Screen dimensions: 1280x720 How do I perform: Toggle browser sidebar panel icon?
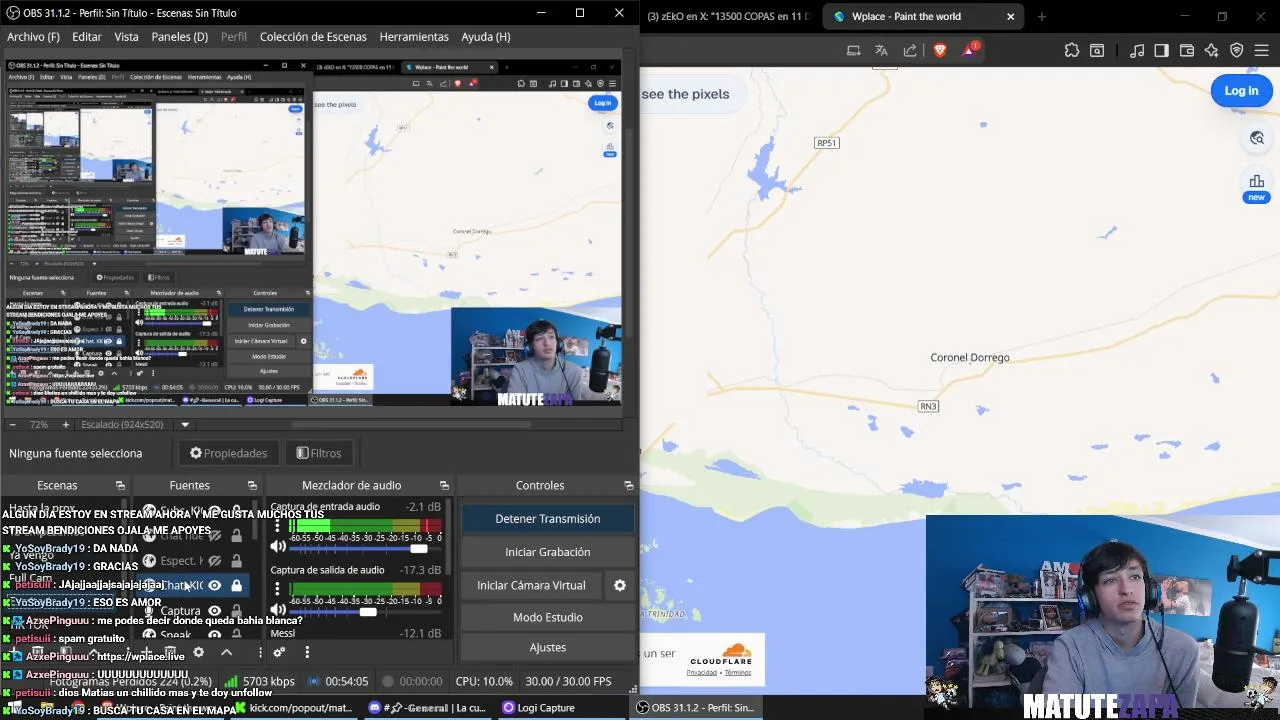1161,50
